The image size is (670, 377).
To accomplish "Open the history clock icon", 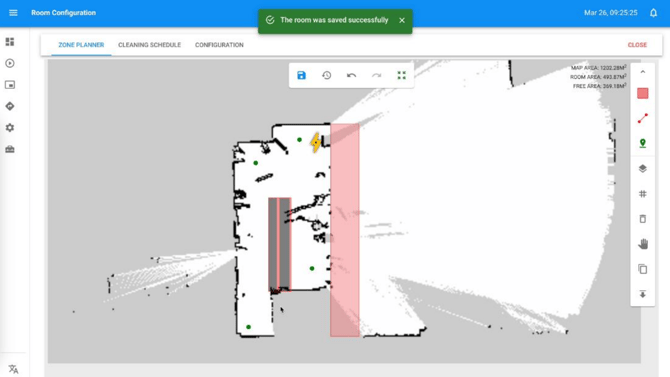I will (x=326, y=75).
